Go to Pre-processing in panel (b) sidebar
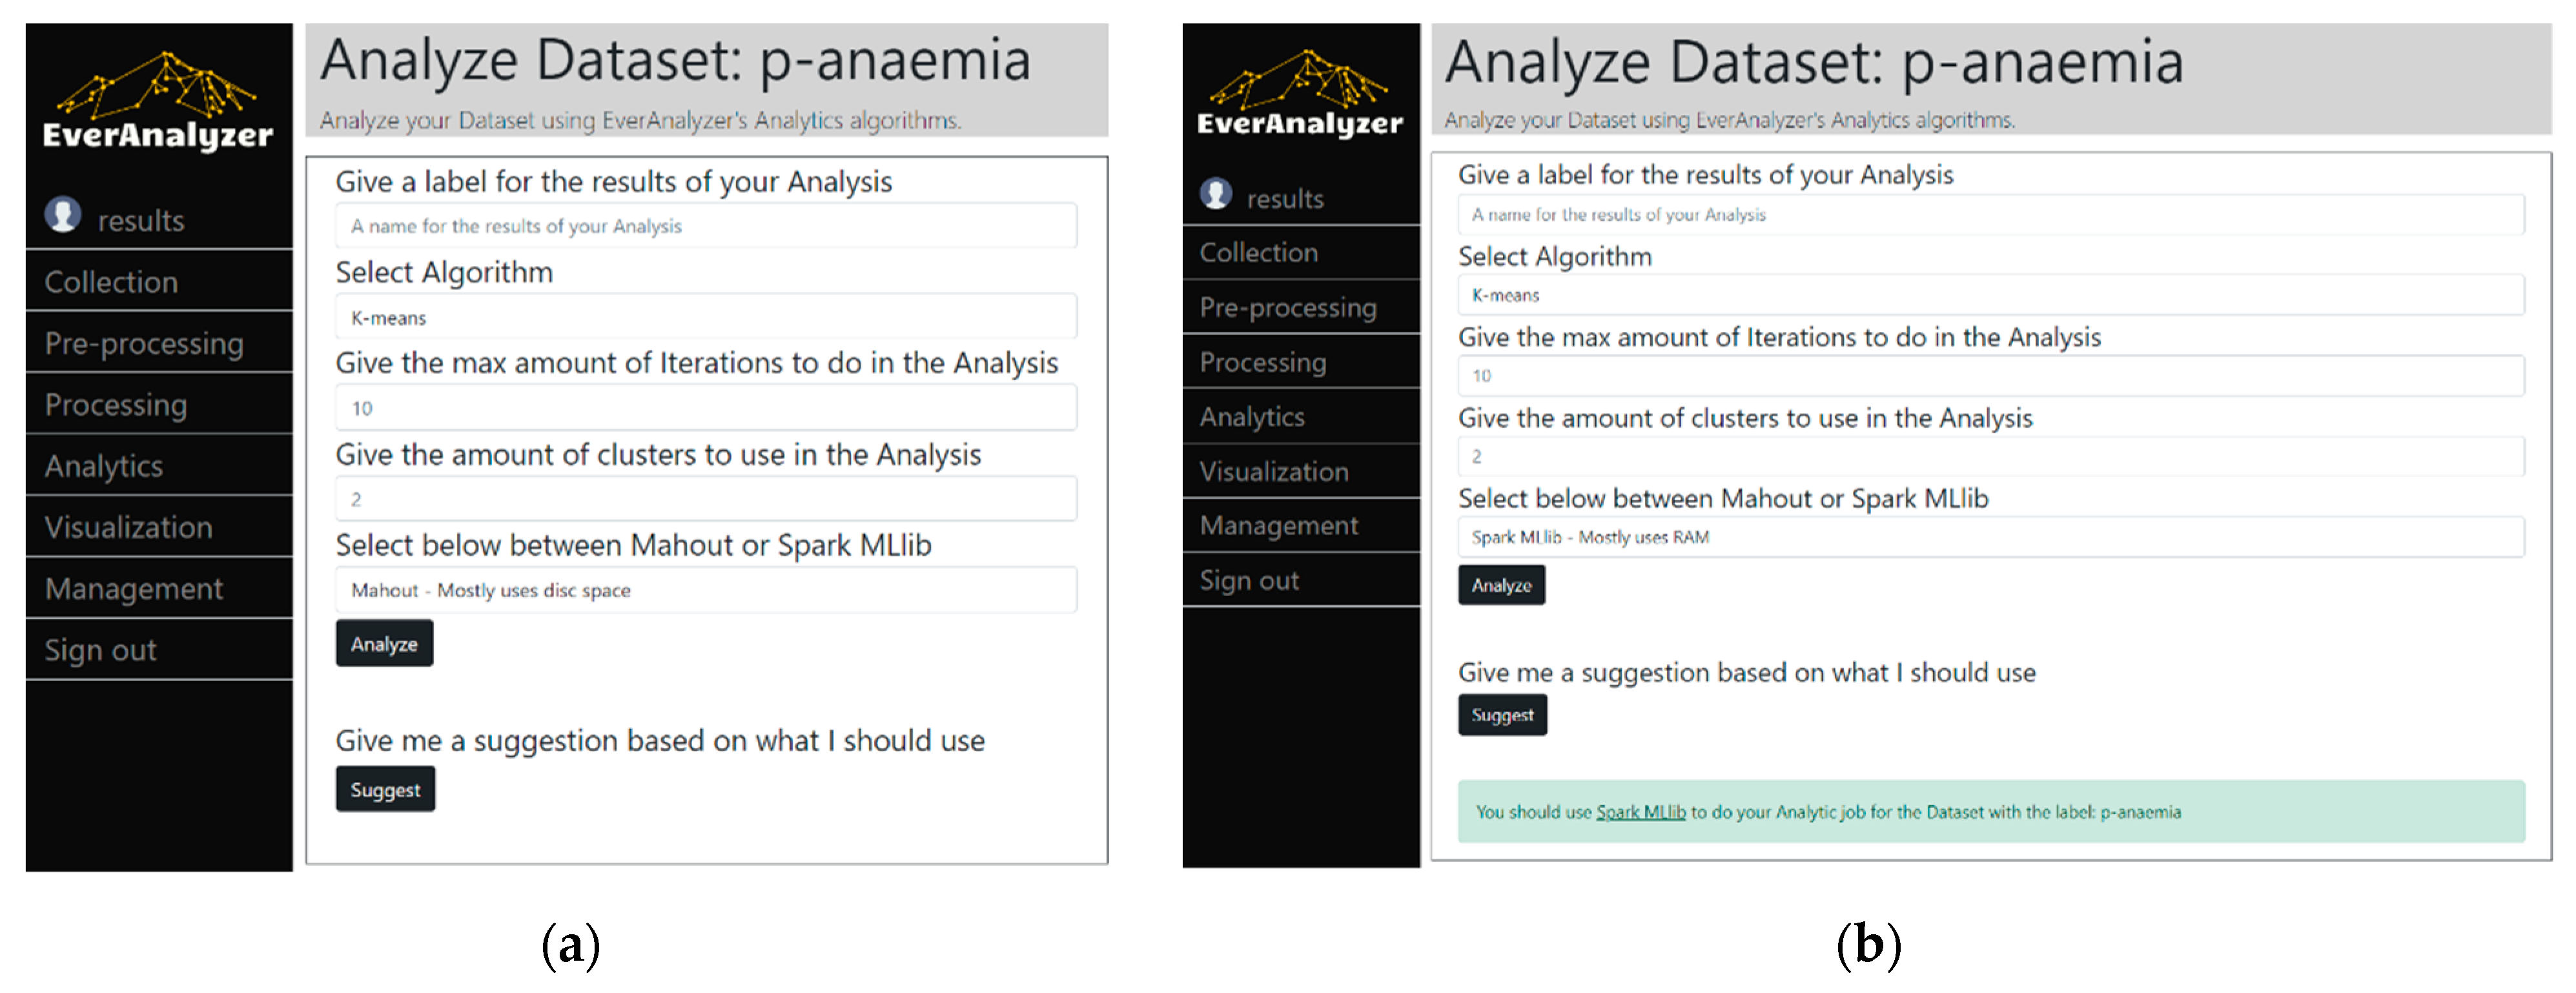 (x=1288, y=307)
